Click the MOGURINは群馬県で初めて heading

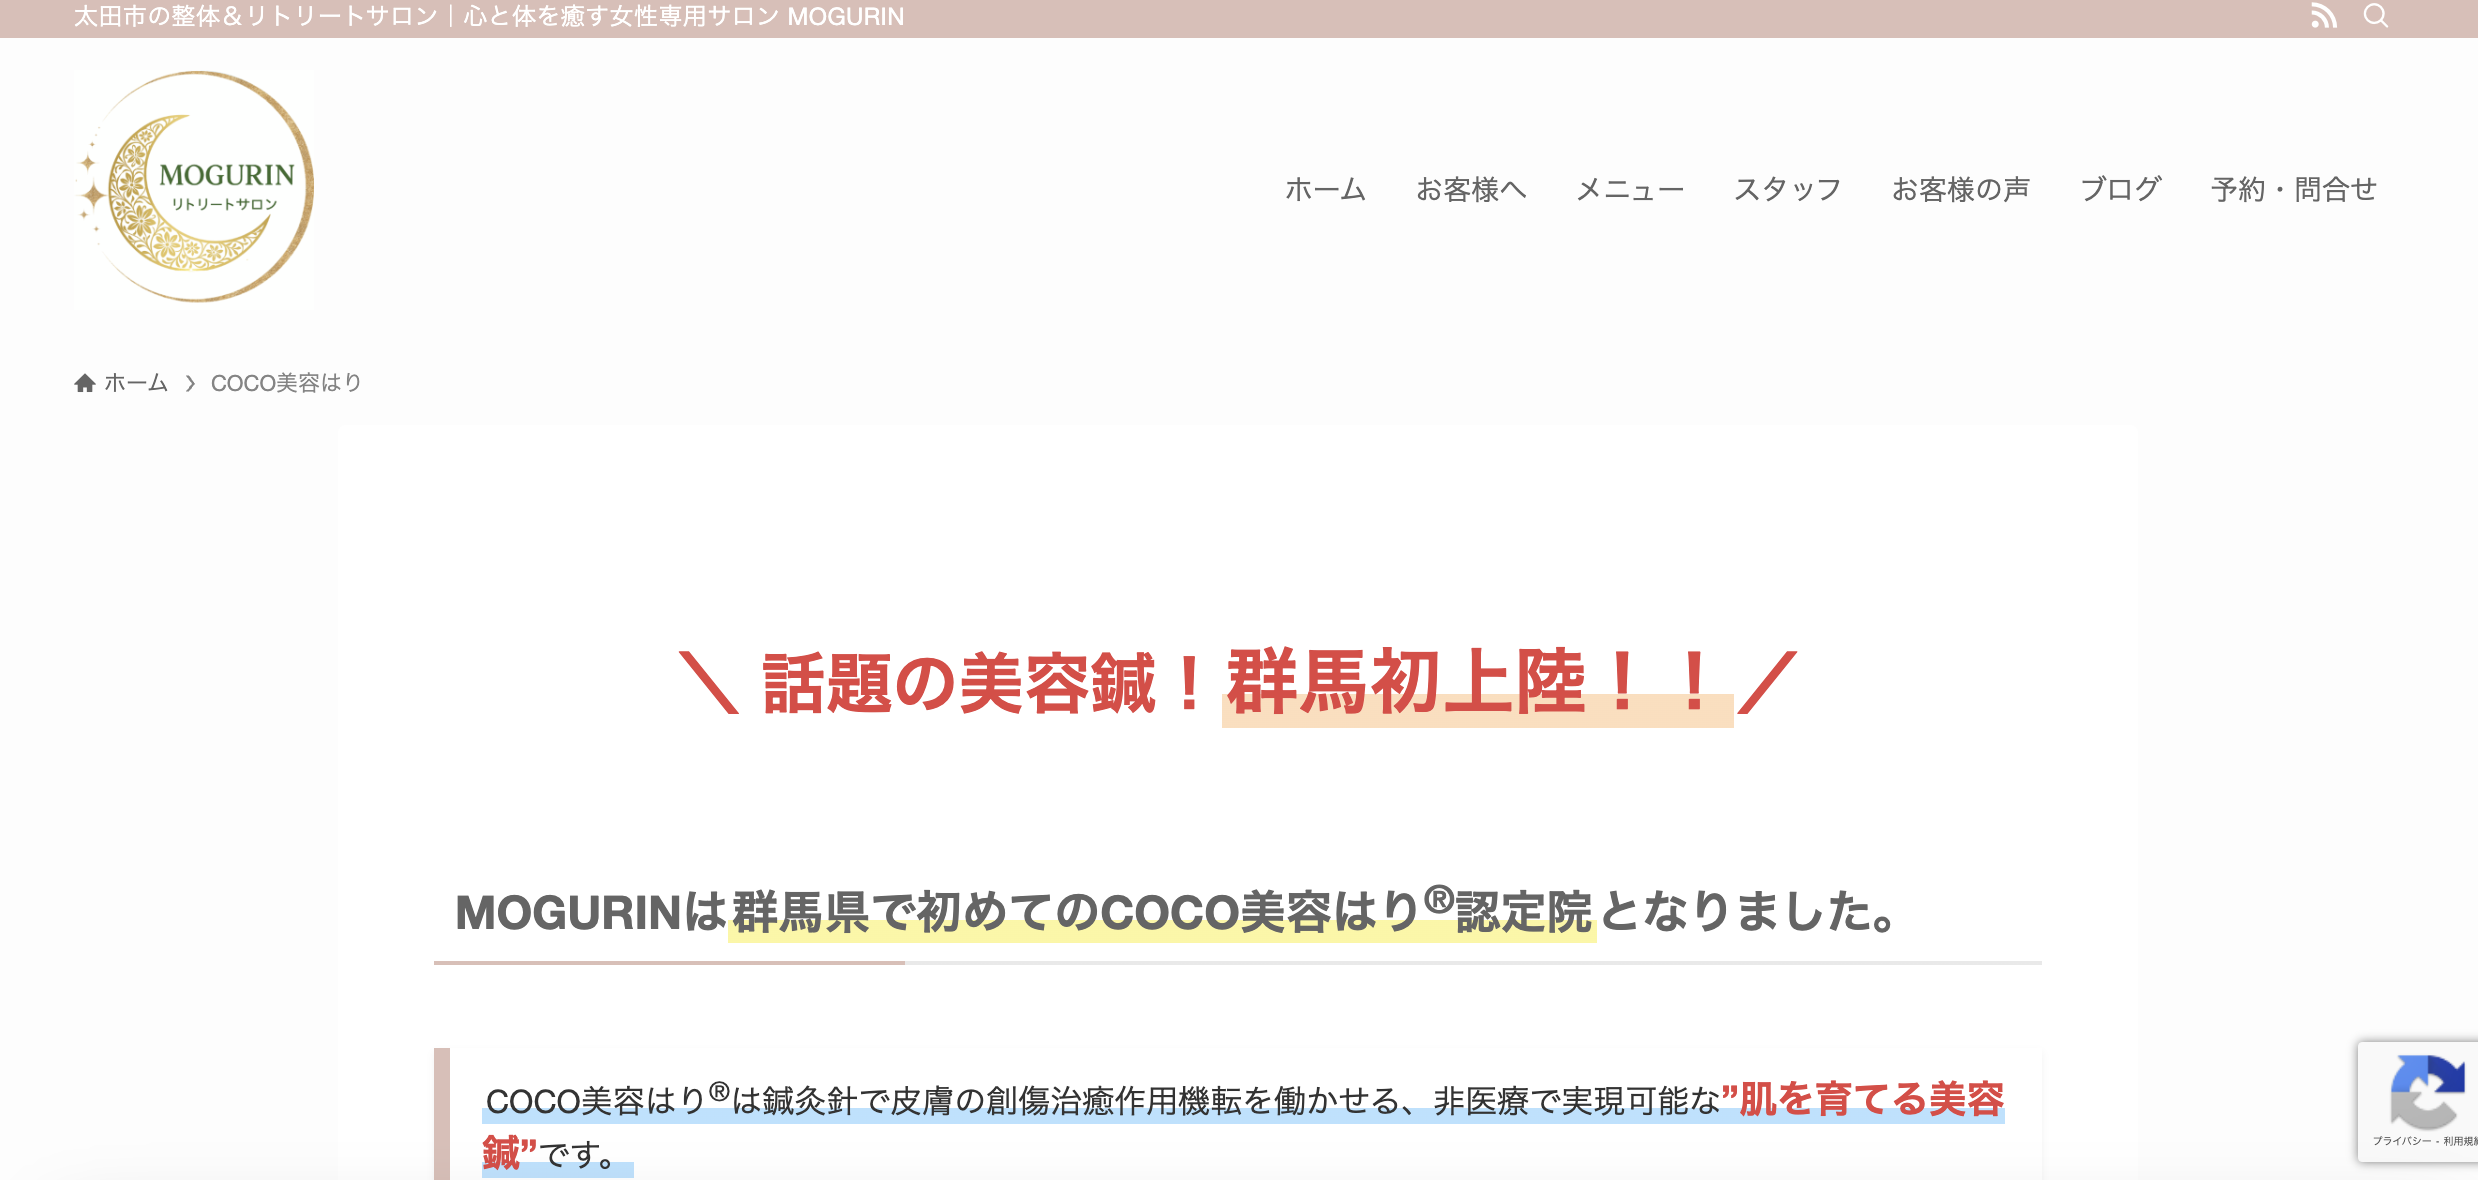click(1174, 912)
